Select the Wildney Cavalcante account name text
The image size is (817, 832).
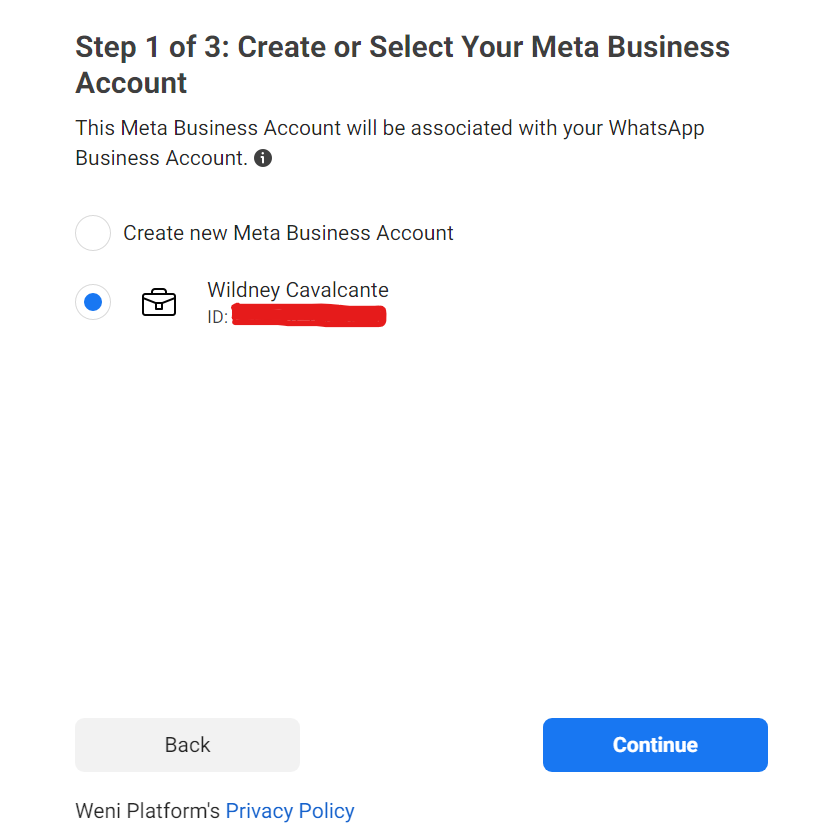coord(297,290)
